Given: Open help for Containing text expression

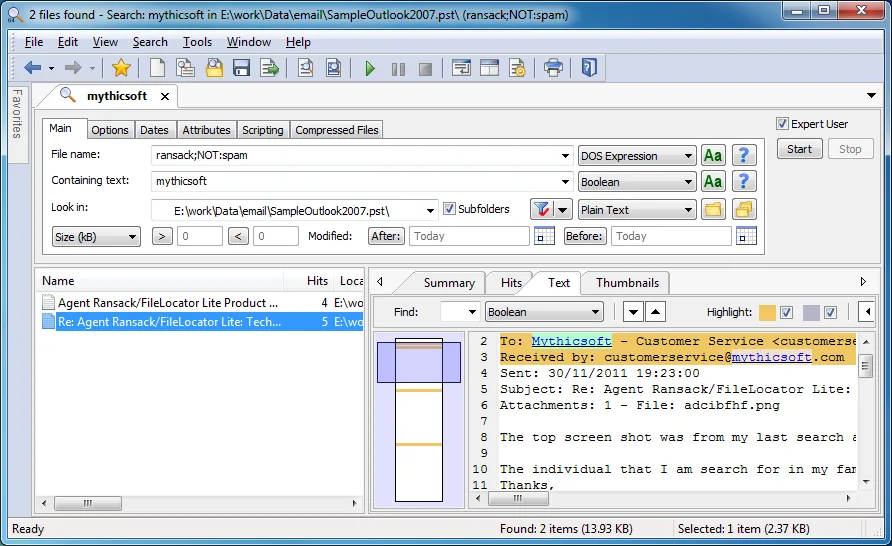Looking at the screenshot, I should pyautogui.click(x=744, y=181).
